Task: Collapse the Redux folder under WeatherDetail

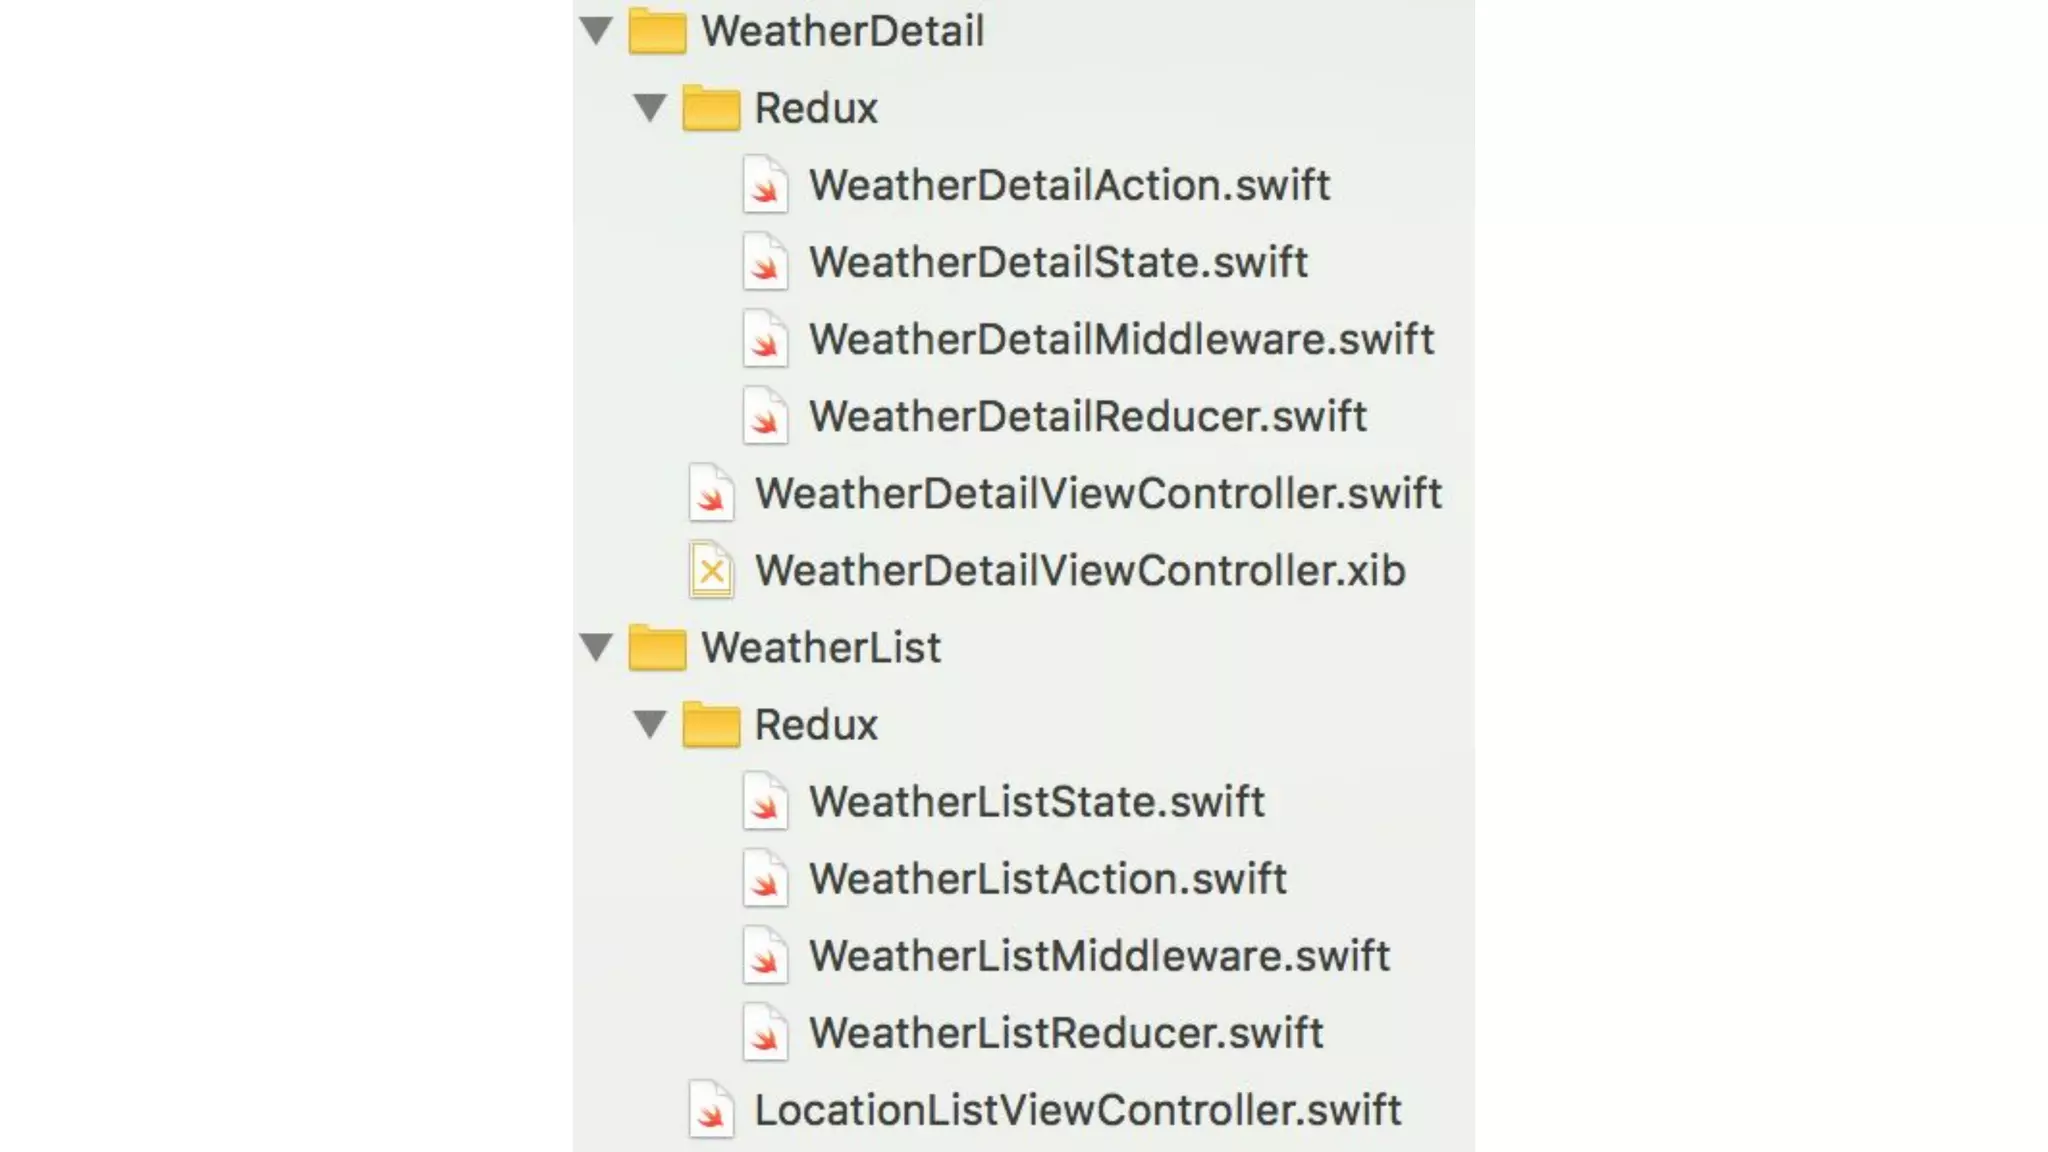Action: pyautogui.click(x=651, y=108)
